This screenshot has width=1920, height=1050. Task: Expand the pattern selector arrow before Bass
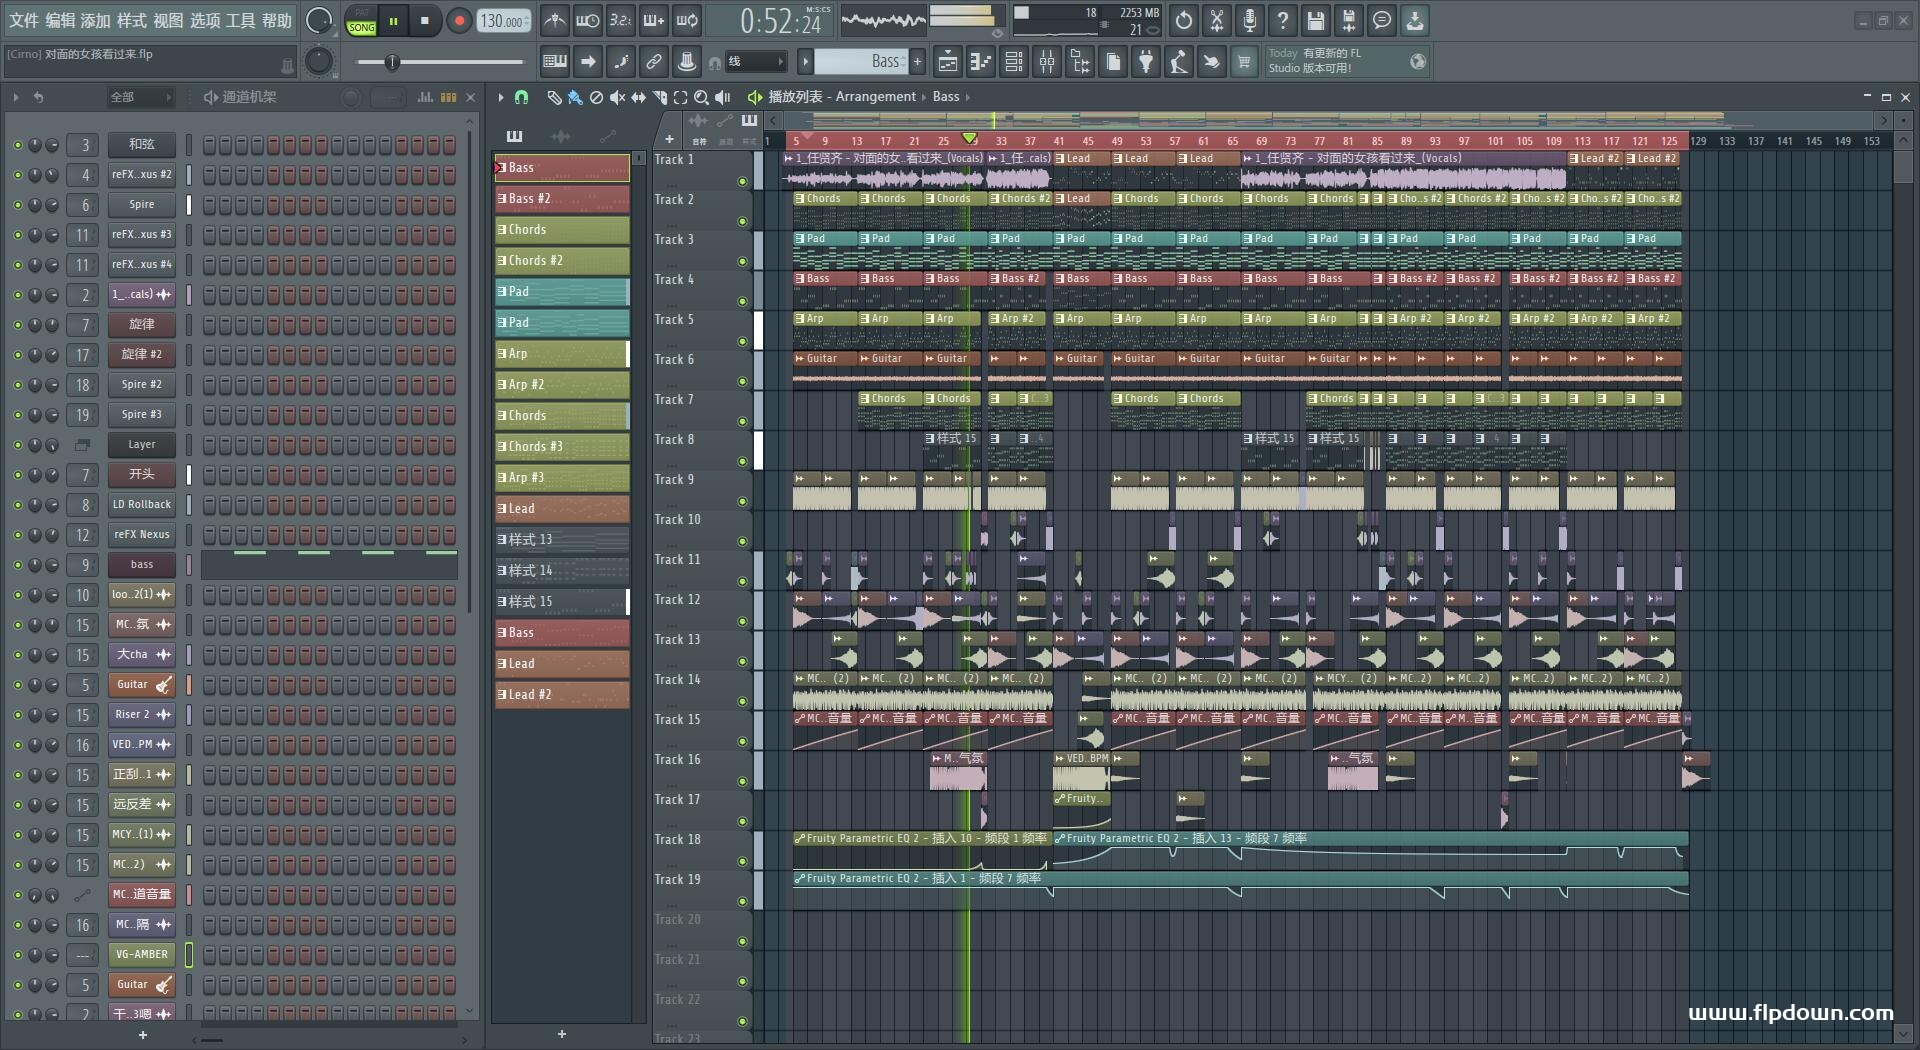coord(805,62)
